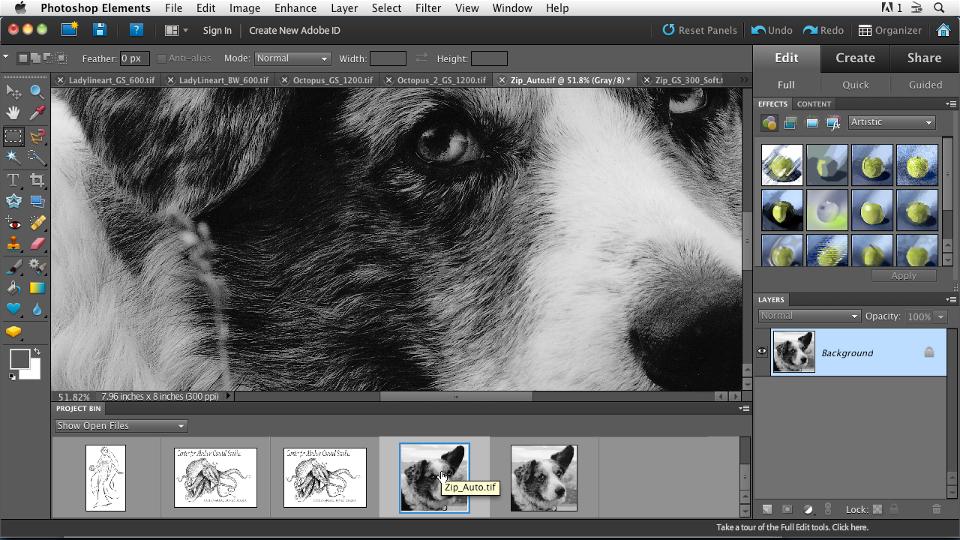Image resolution: width=960 pixels, height=540 pixels.
Task: Select the Red Eye Removal tool
Action: coord(13,223)
